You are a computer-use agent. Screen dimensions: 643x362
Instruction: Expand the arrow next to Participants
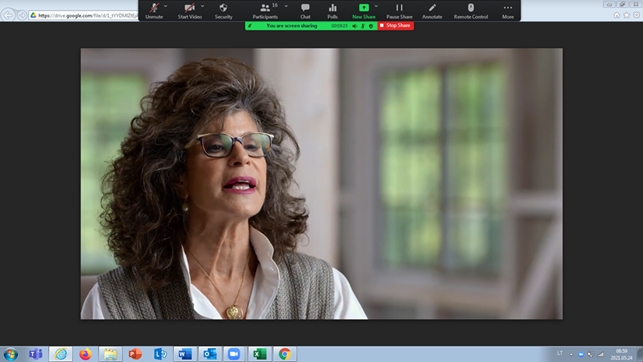coord(286,6)
